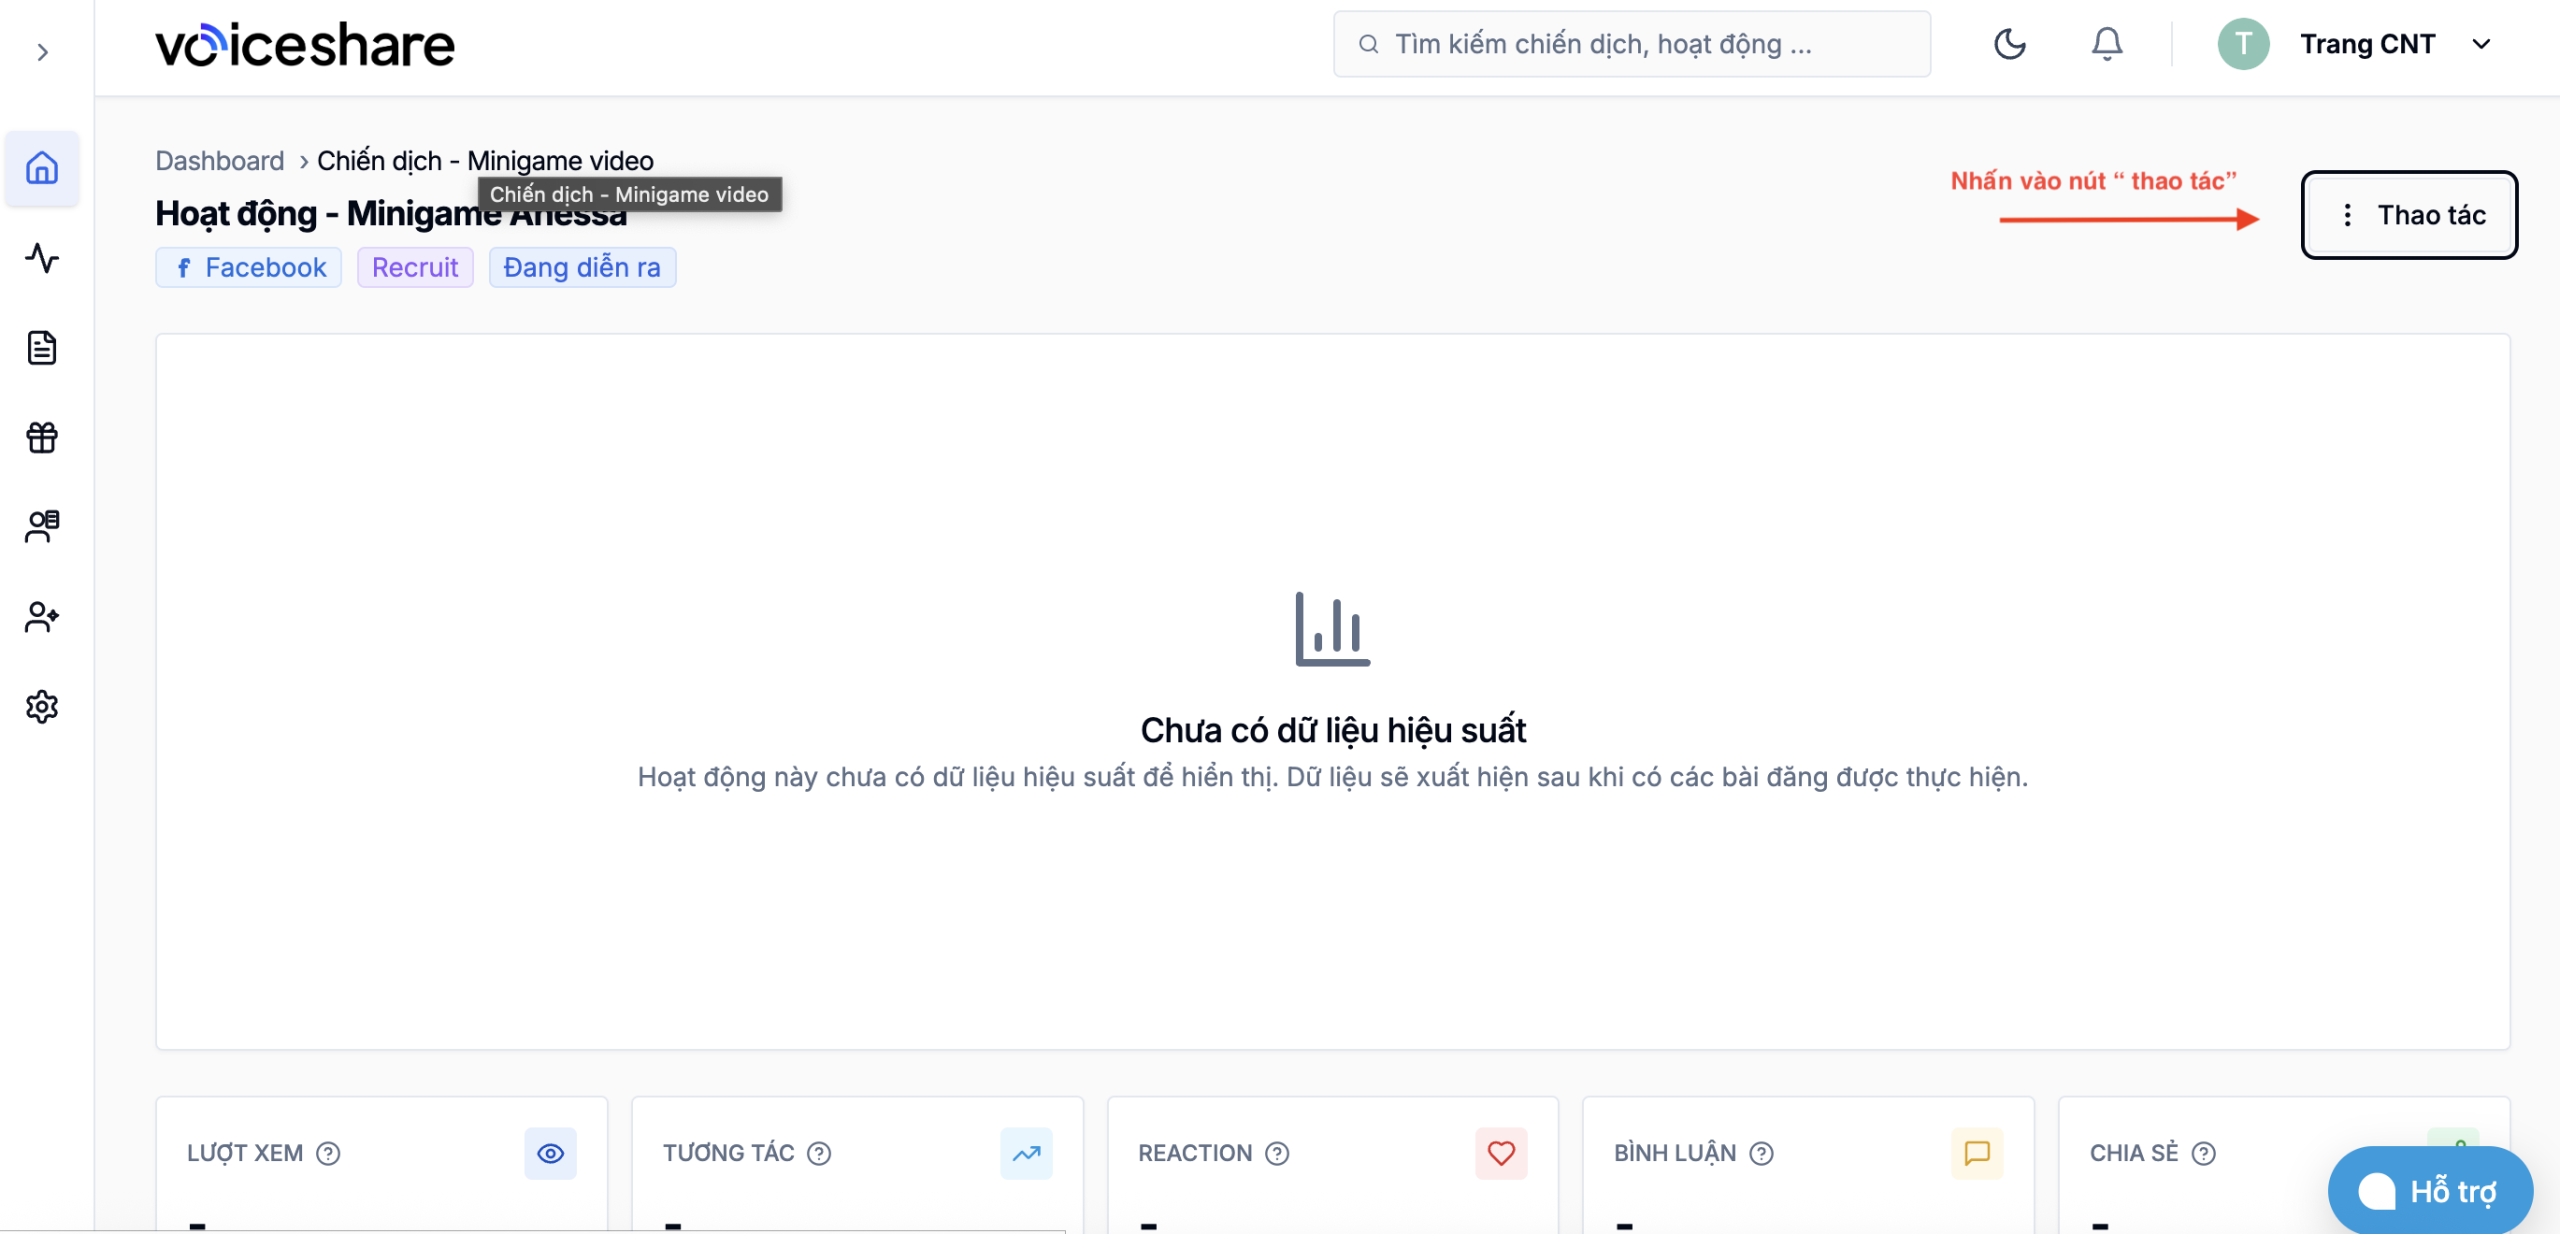Screen dimensions: 2560x1234
Task: Click the Facebook platform tag
Action: coord(249,268)
